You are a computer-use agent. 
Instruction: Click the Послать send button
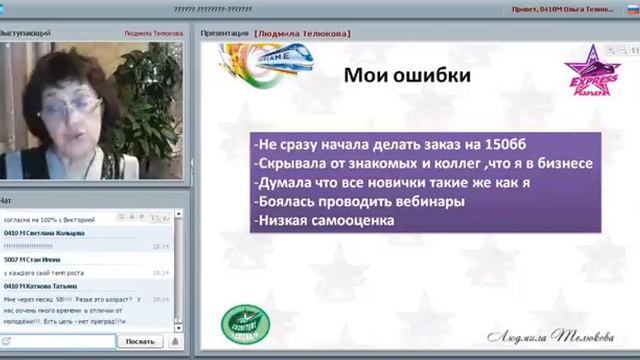coord(140,341)
